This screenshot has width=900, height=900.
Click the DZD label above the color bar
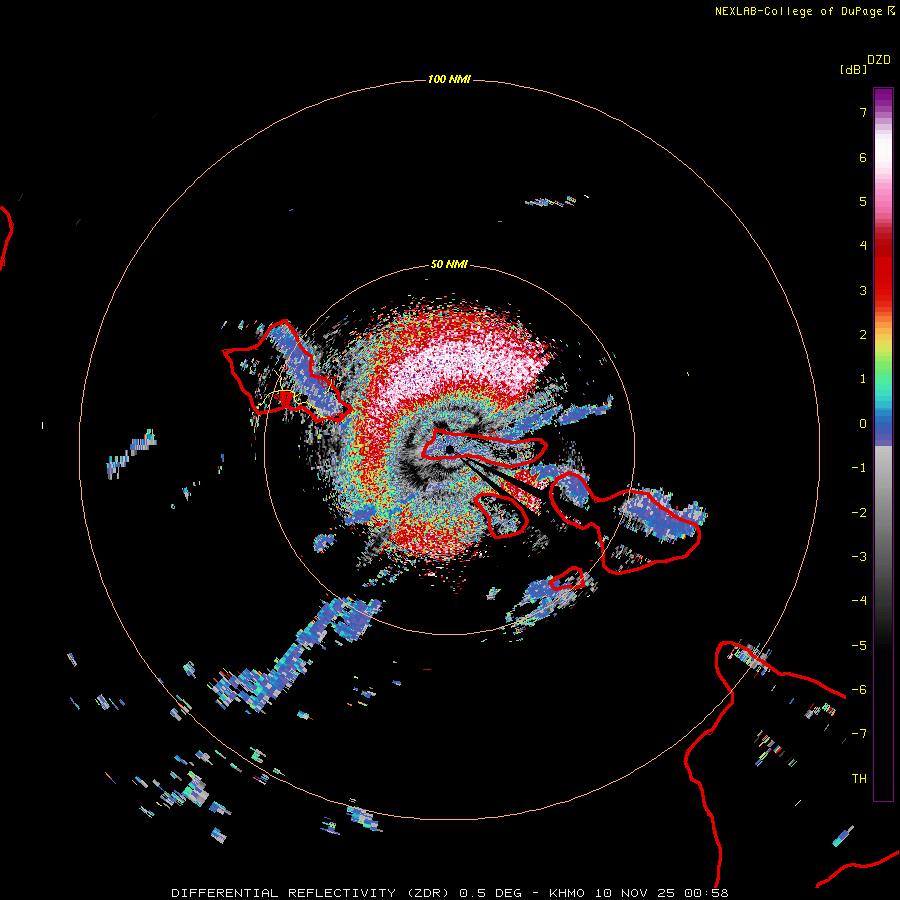tap(879, 60)
